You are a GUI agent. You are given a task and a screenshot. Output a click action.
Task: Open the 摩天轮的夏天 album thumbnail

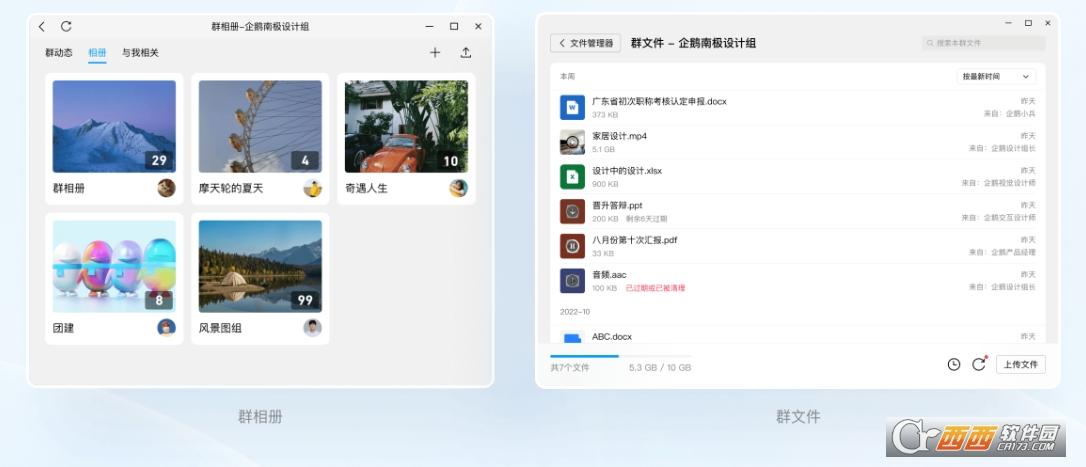coord(260,126)
